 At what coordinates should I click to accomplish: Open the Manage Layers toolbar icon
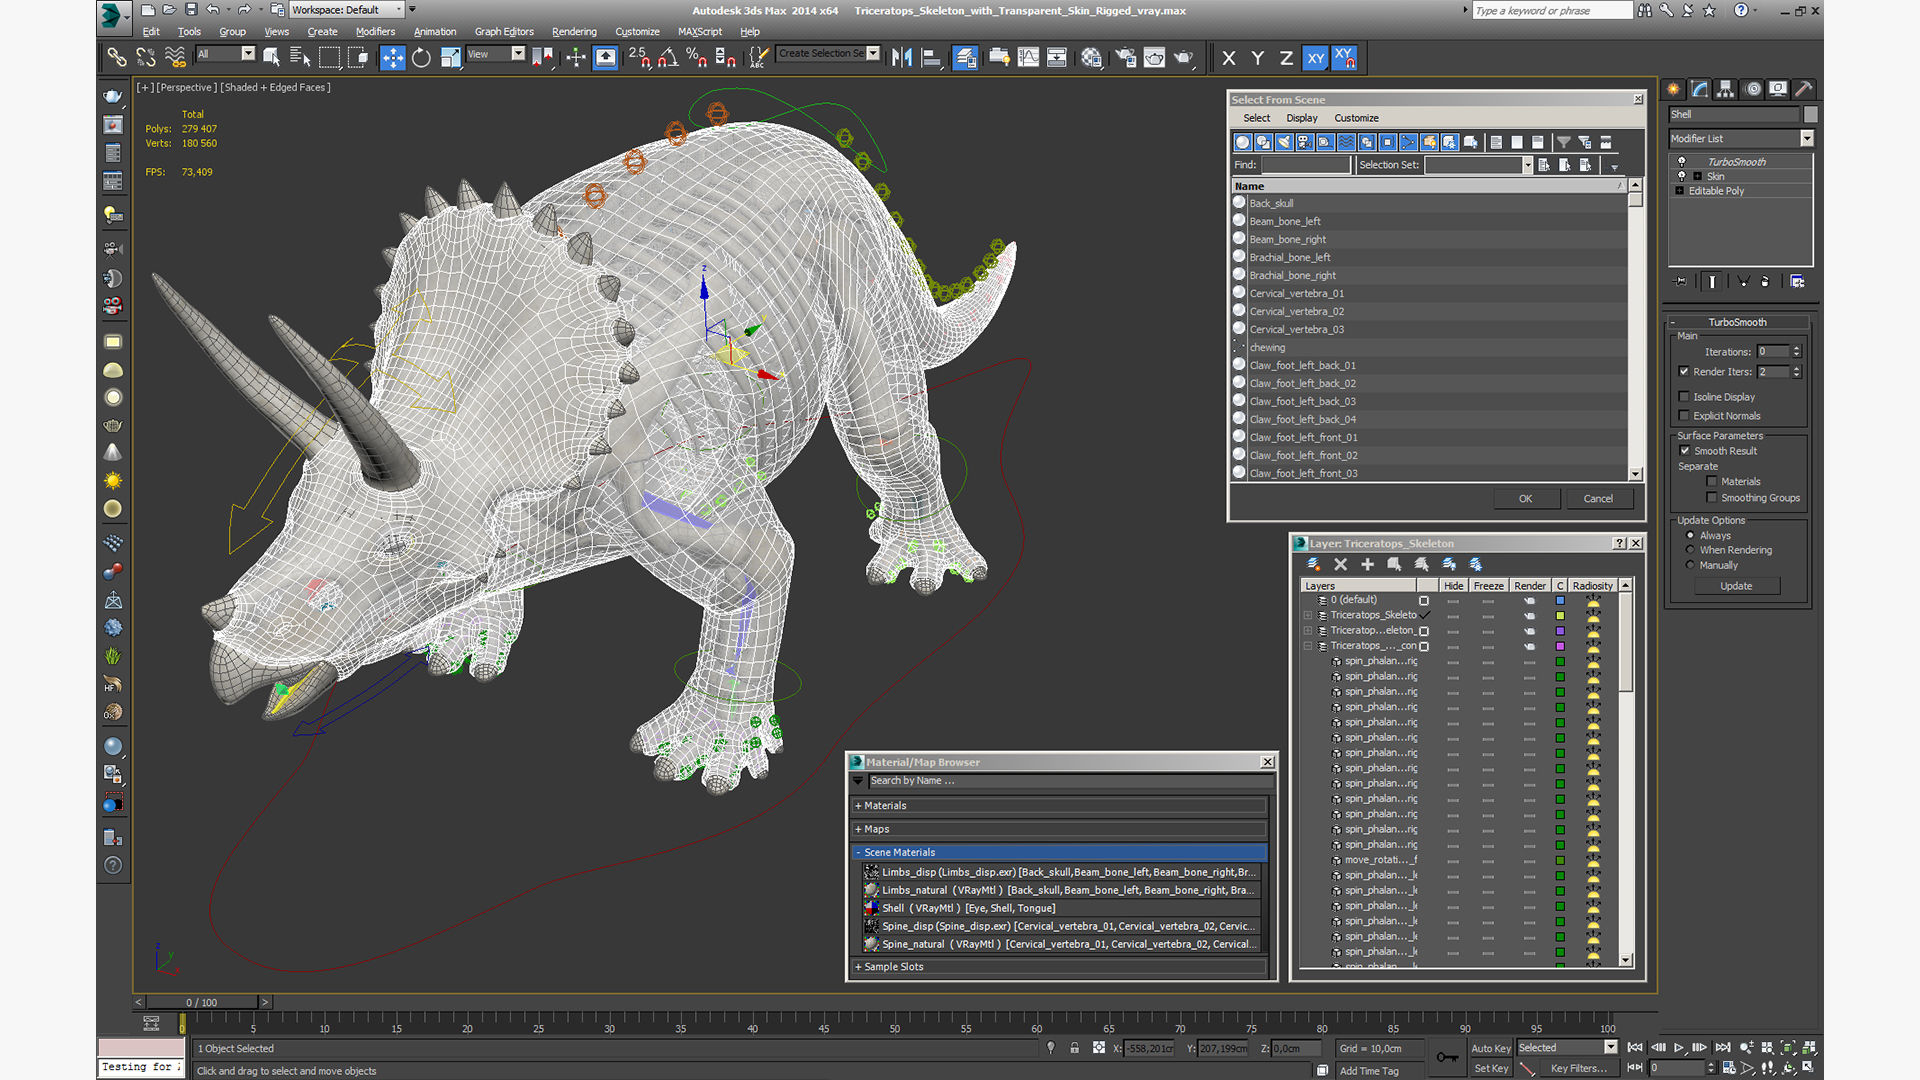(965, 57)
